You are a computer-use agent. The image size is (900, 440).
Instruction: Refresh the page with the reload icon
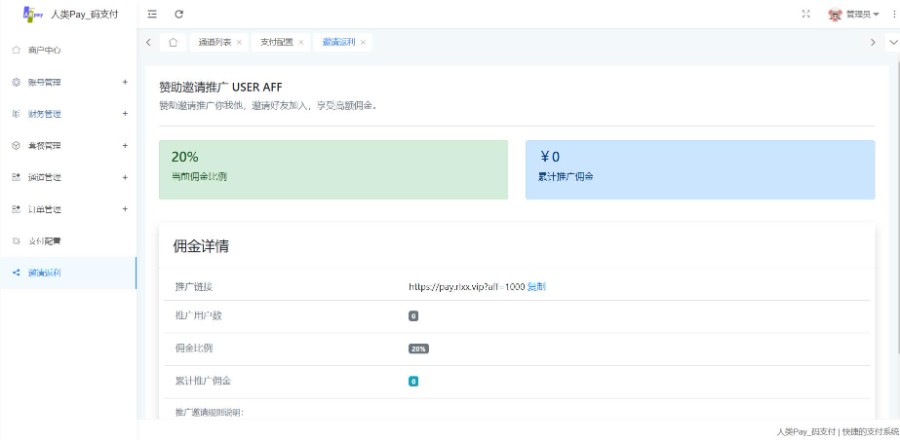point(179,14)
